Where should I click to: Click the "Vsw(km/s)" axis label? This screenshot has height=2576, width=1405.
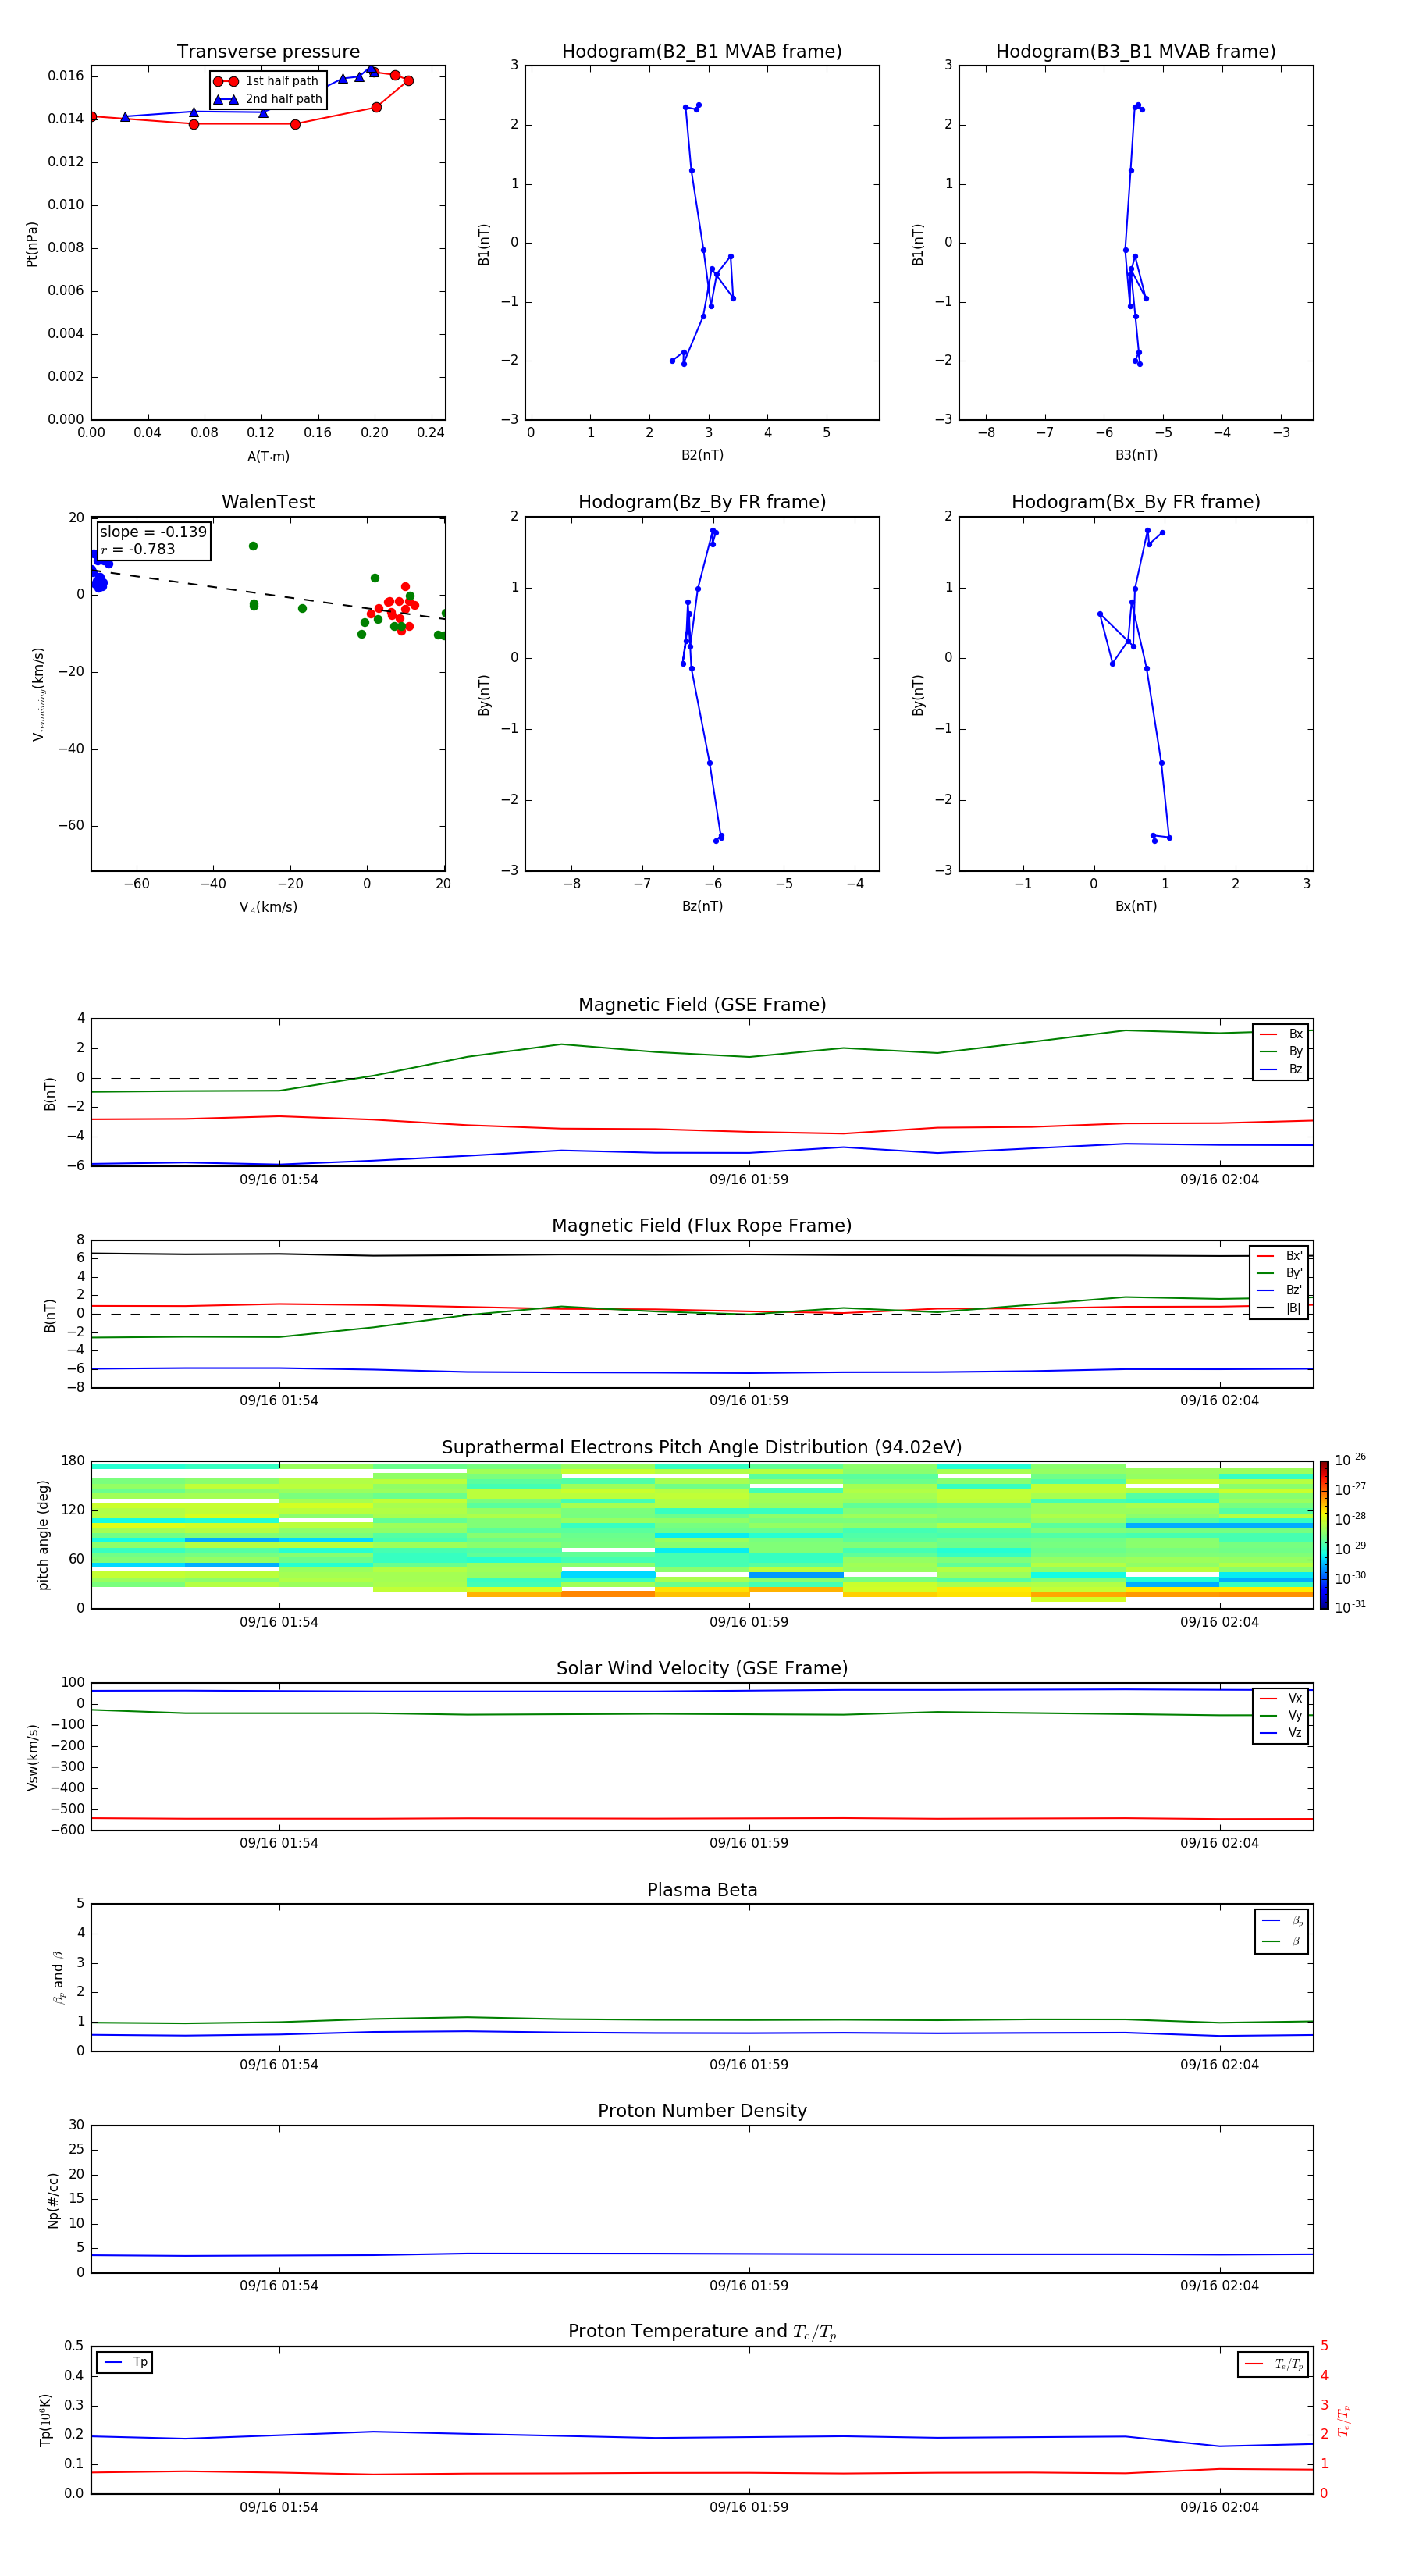[x=32, y=1757]
